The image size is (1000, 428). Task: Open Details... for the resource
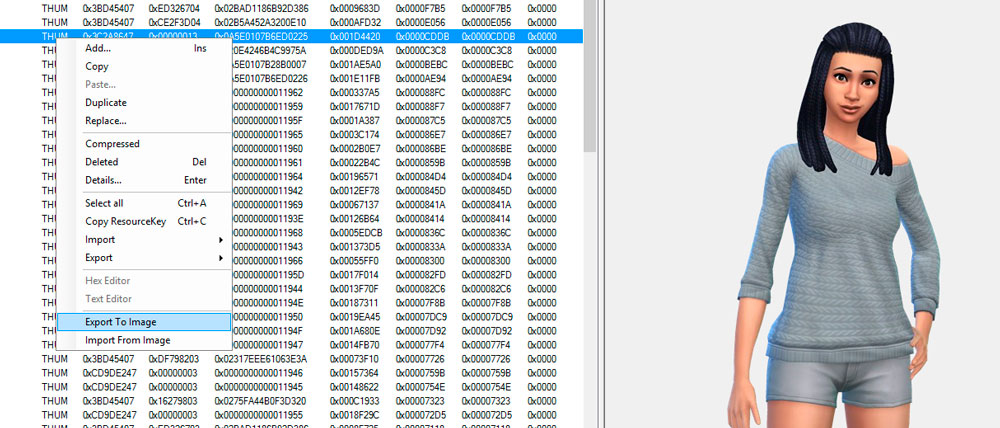(x=104, y=180)
